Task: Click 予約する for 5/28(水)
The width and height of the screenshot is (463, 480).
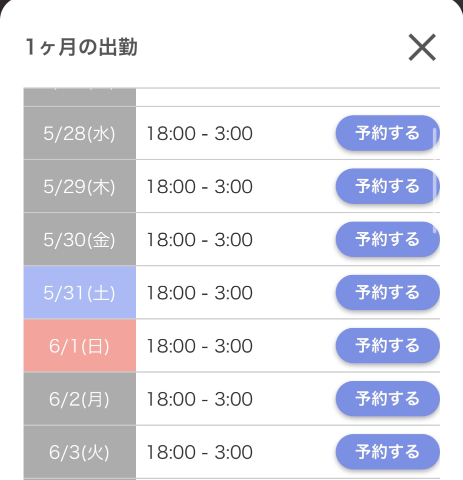Action: tap(387, 133)
